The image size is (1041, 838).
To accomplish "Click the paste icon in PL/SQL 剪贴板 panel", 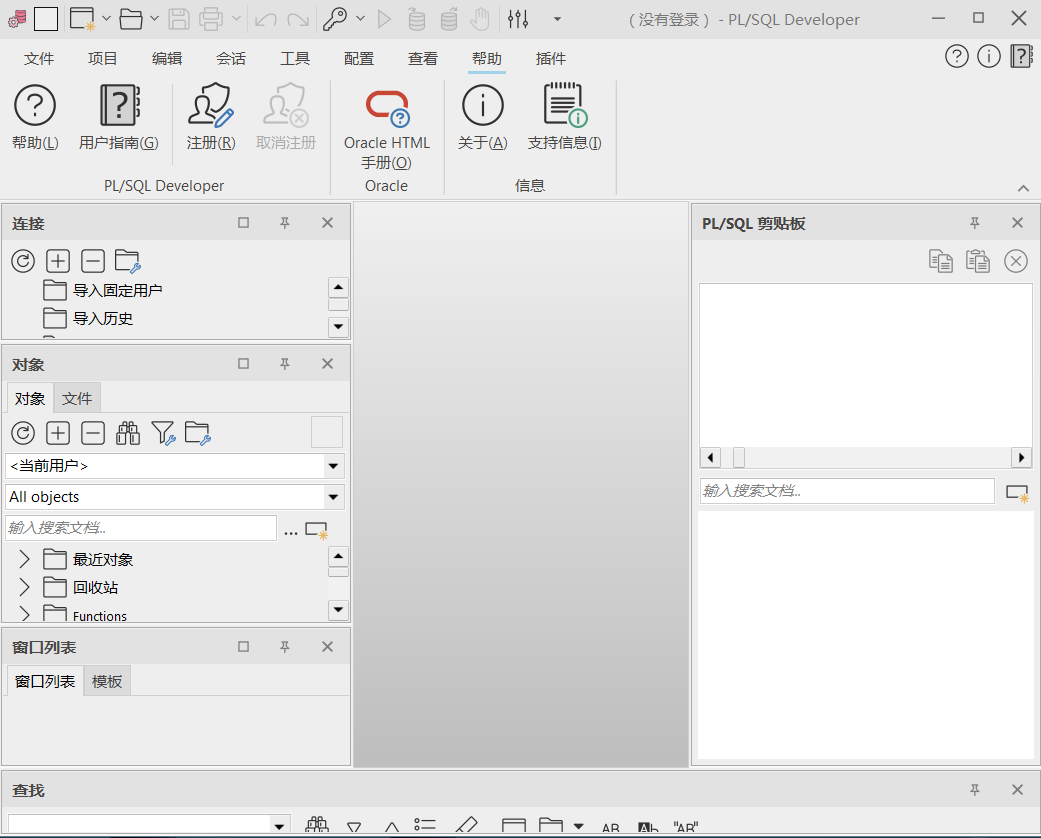I will pyautogui.click(x=978, y=261).
